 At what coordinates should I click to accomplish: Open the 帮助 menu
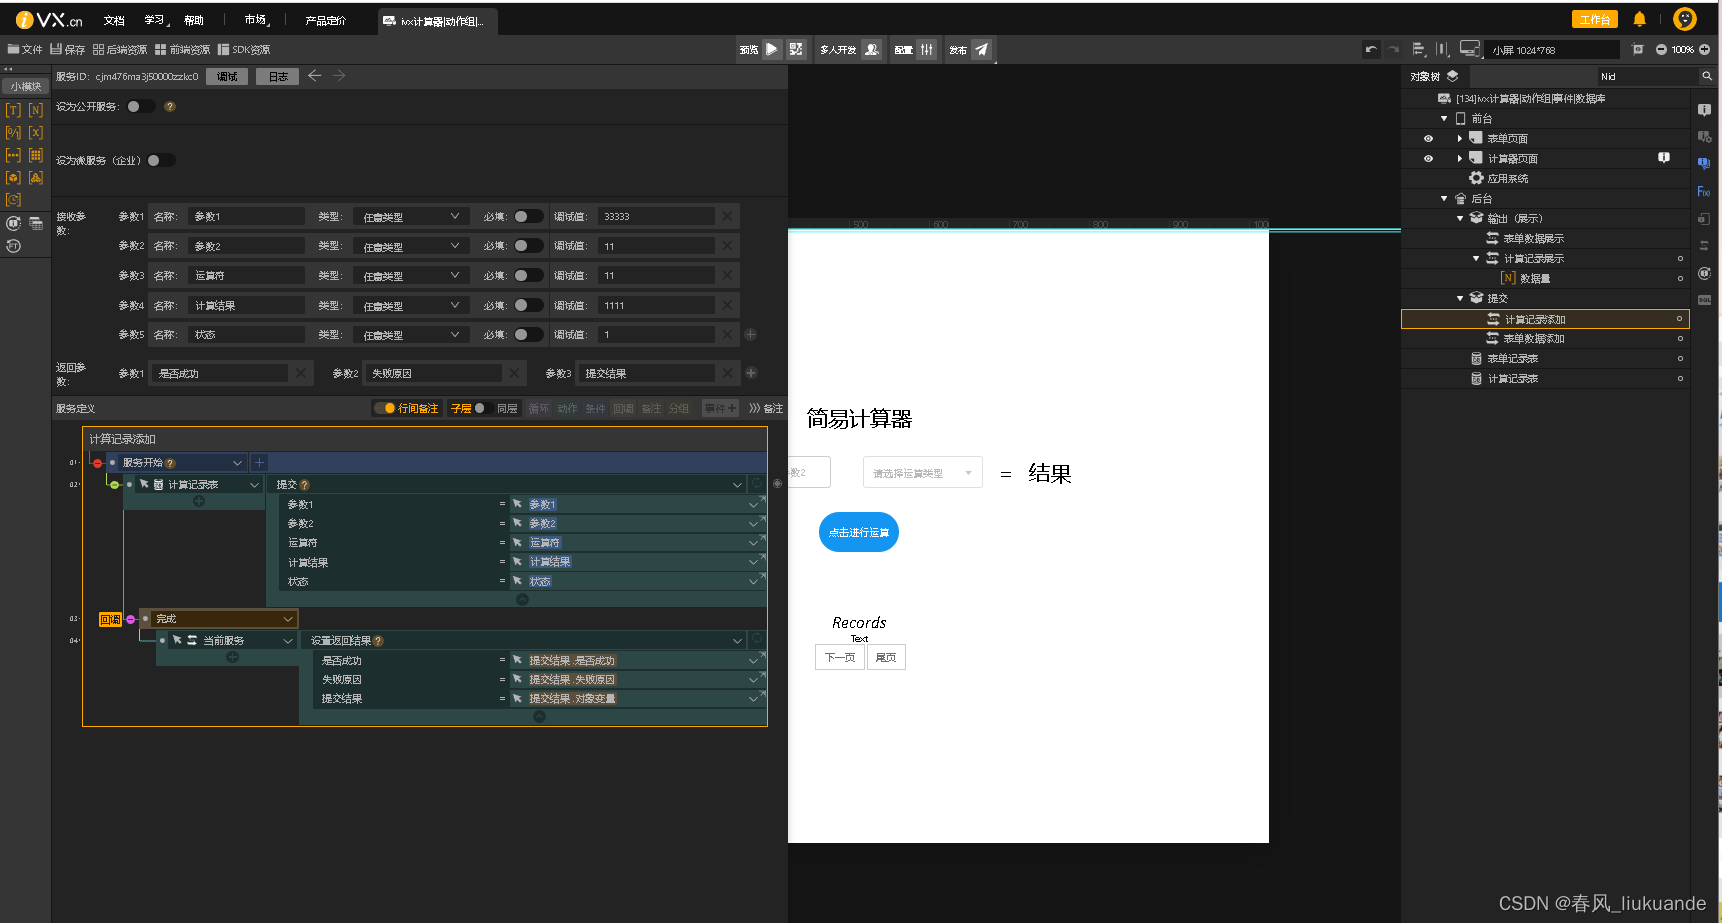coord(194,20)
